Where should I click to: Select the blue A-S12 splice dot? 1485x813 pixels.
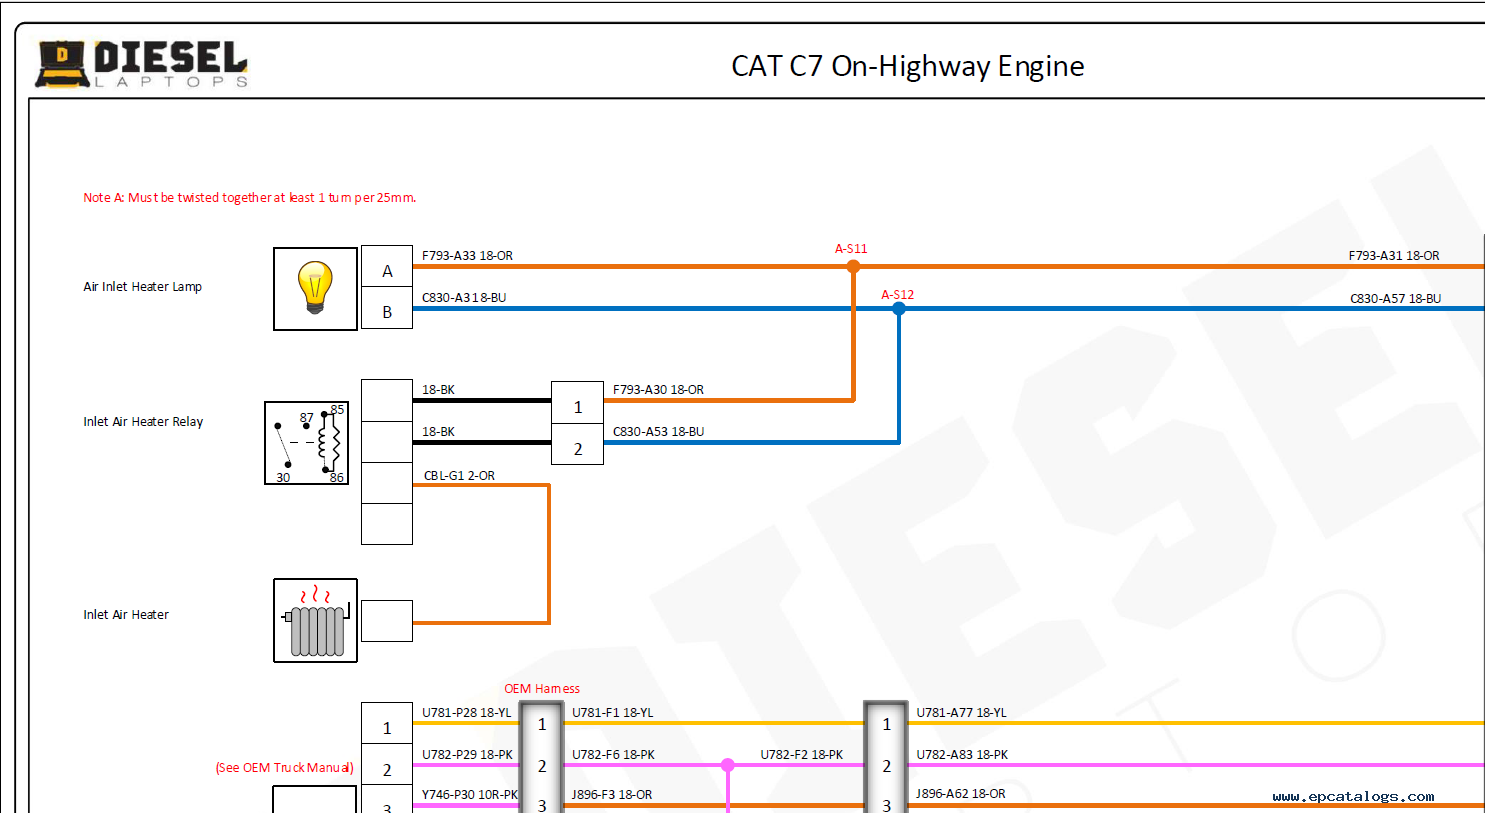point(899,308)
